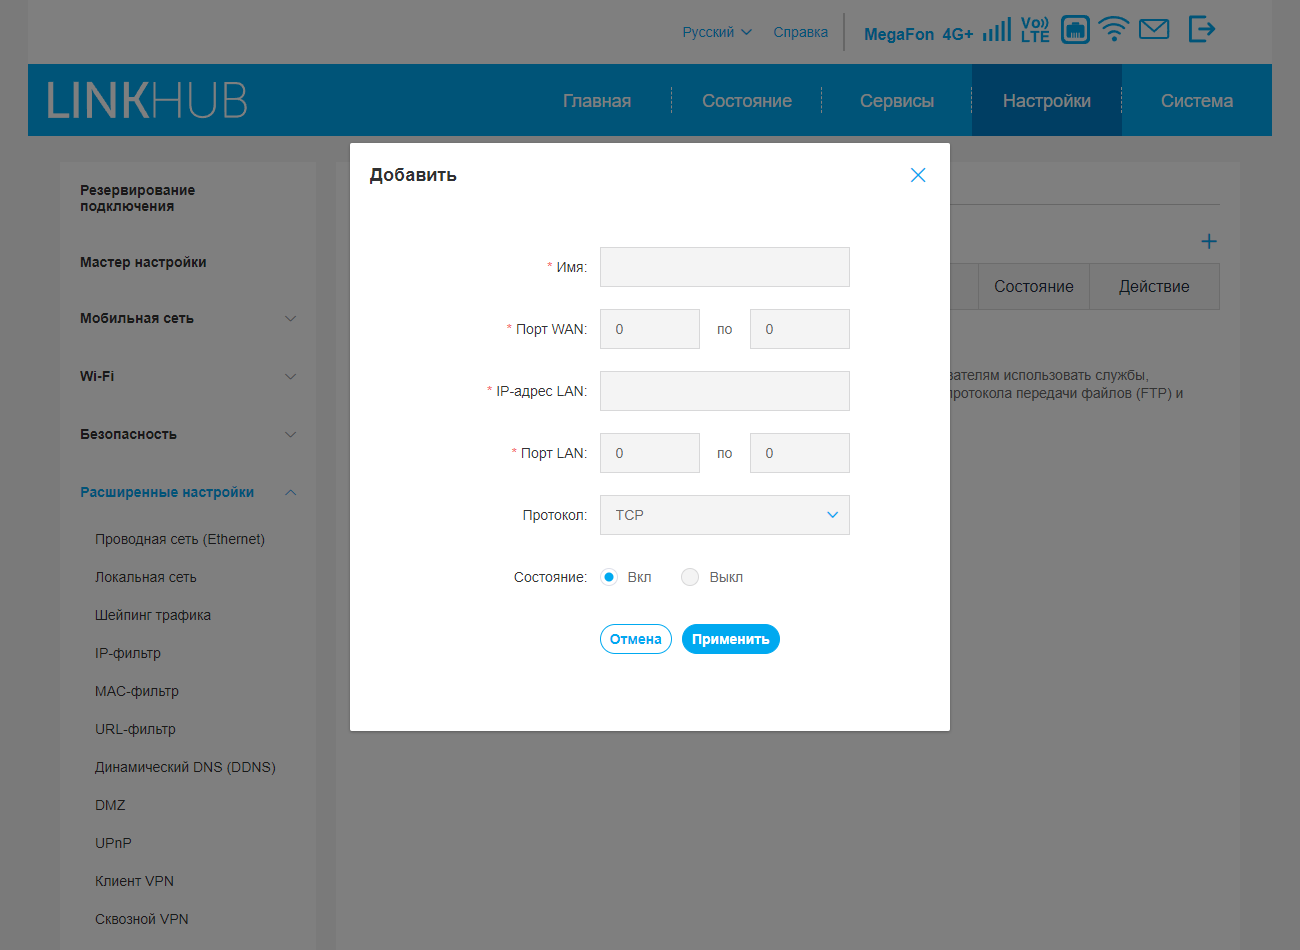
Task: Click the Порт WAN end field
Action: point(800,329)
